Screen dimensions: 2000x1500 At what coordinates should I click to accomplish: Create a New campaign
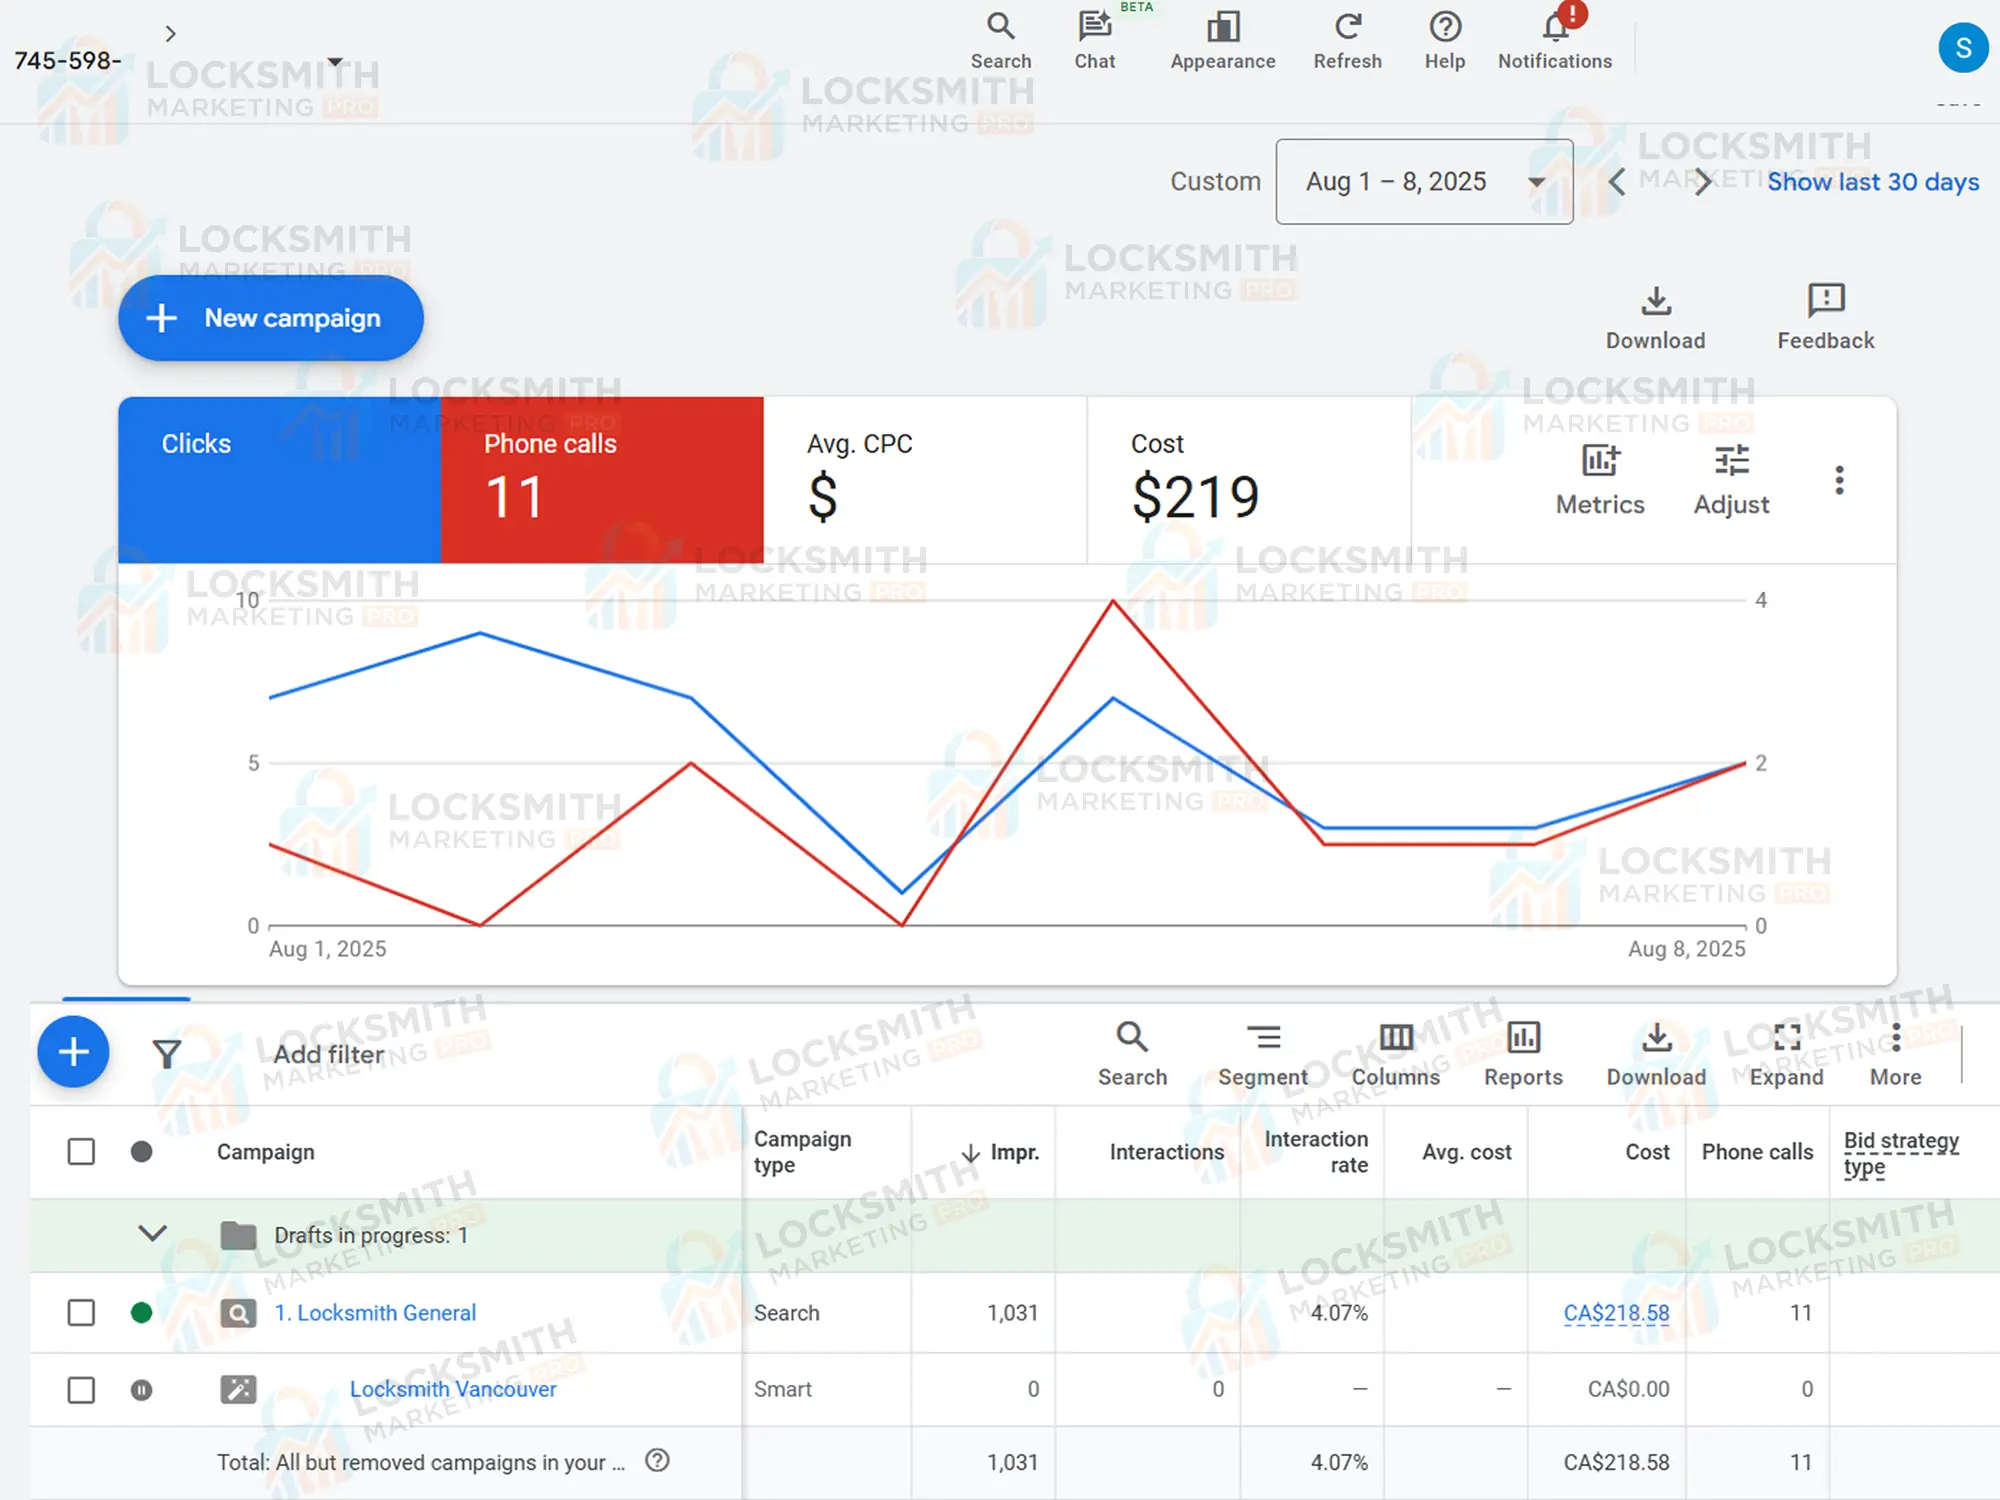coord(270,318)
